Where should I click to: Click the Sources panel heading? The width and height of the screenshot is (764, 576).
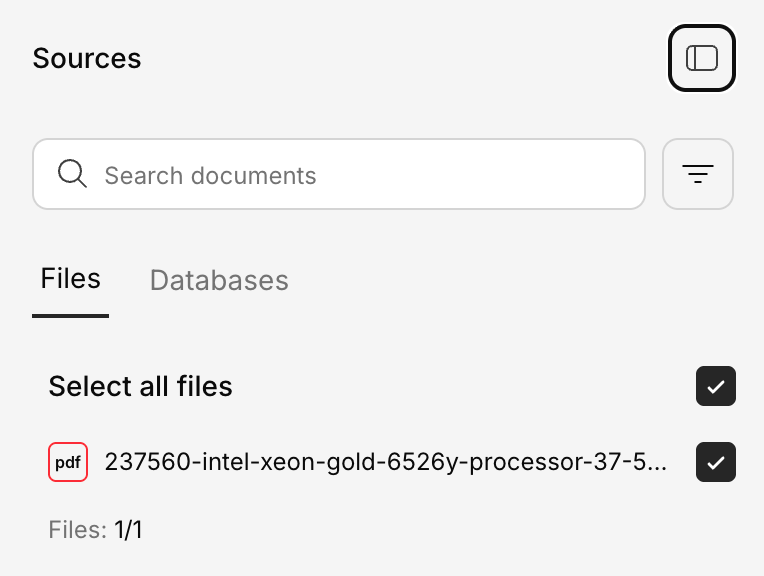click(x=87, y=58)
